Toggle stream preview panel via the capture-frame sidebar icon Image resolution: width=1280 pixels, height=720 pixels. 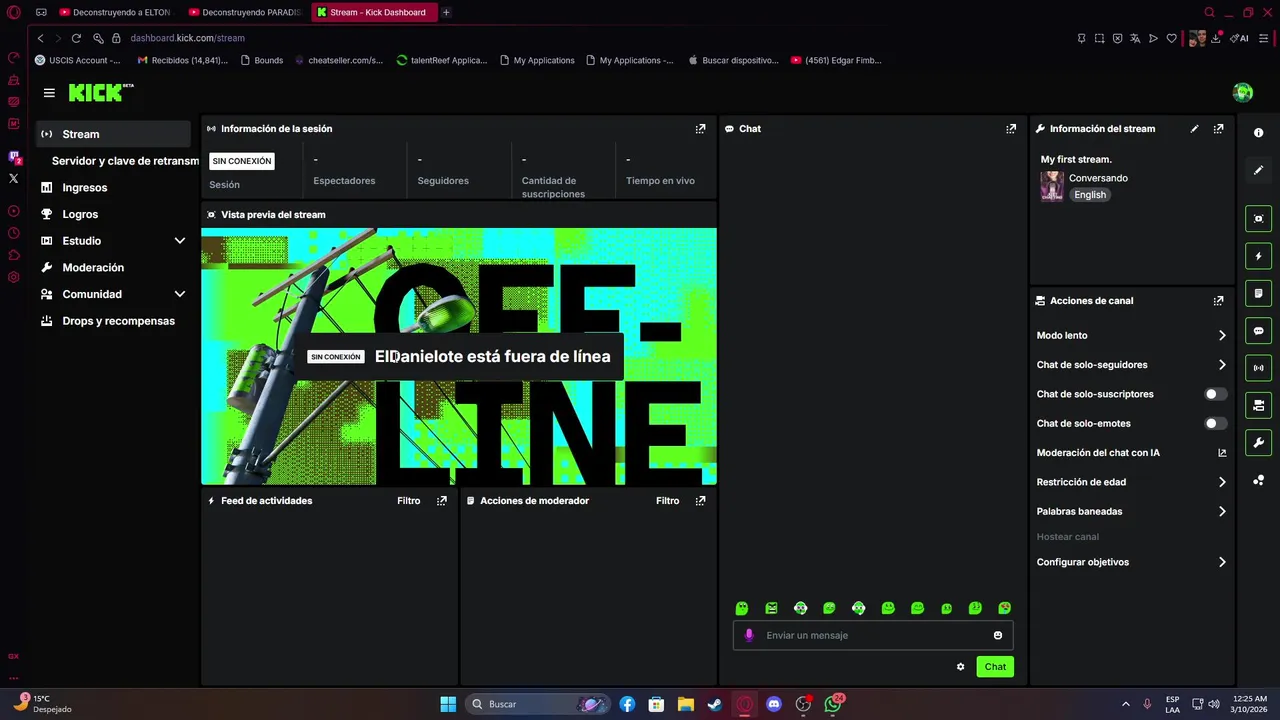coord(1258,219)
